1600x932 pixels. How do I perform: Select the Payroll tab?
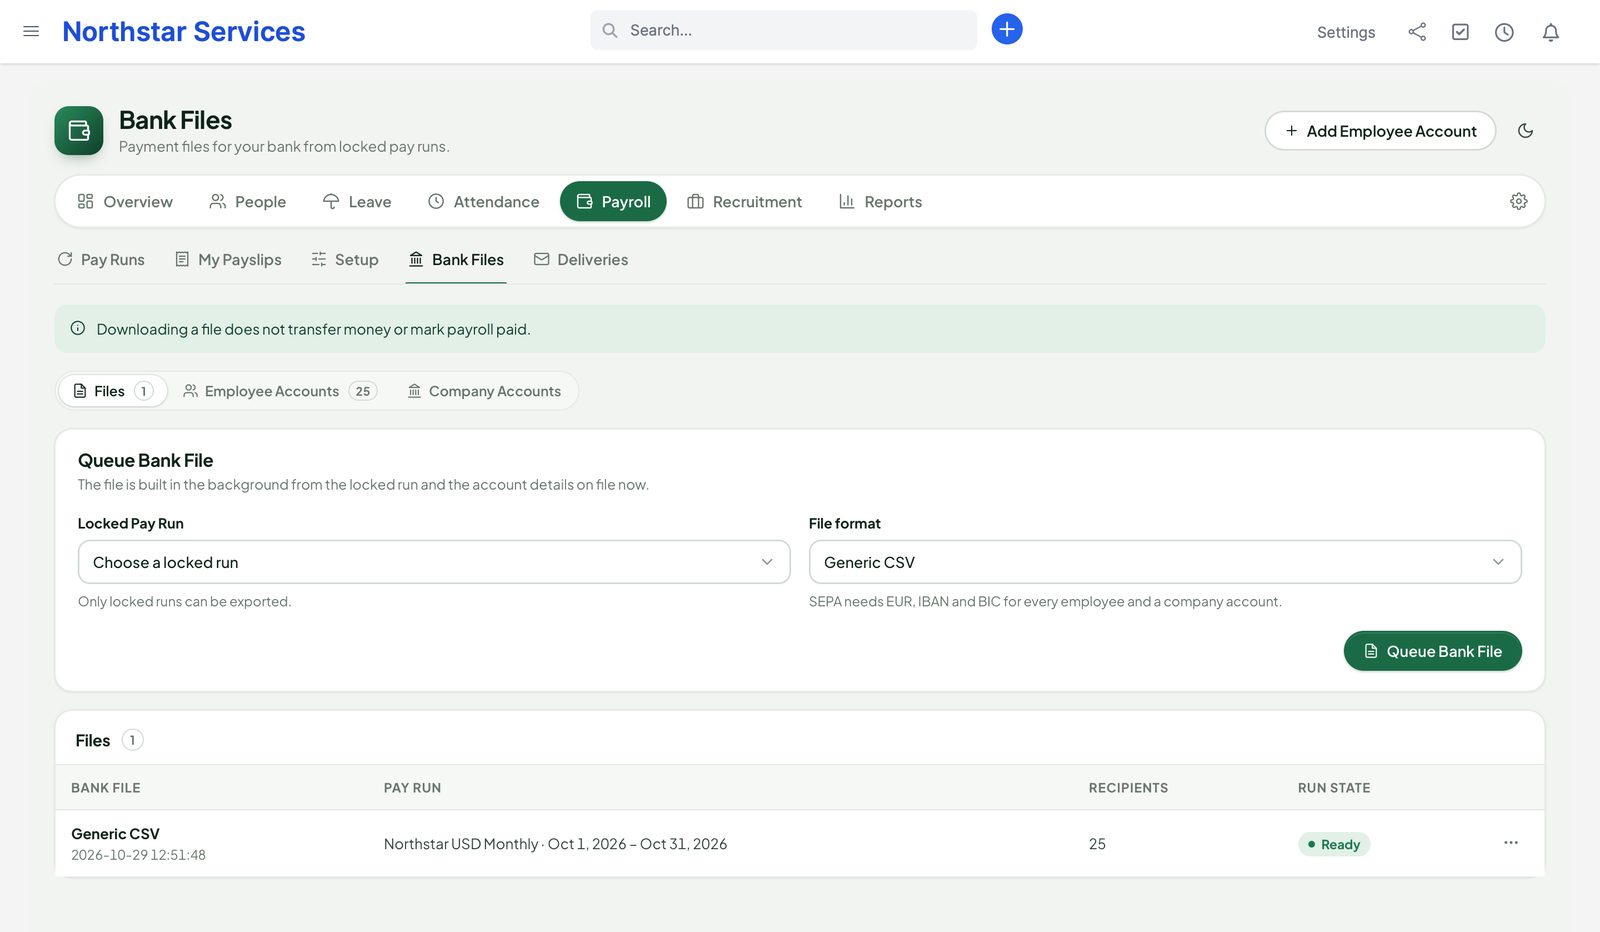coord(613,201)
